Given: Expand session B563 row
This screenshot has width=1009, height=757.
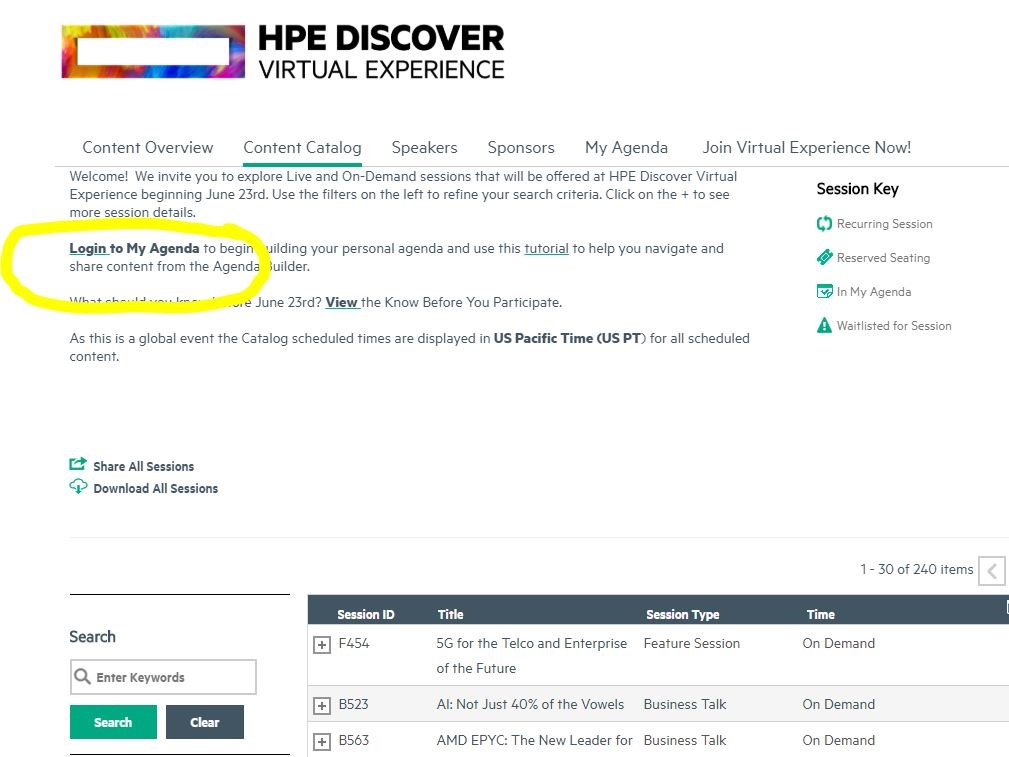Looking at the screenshot, I should tap(322, 742).
